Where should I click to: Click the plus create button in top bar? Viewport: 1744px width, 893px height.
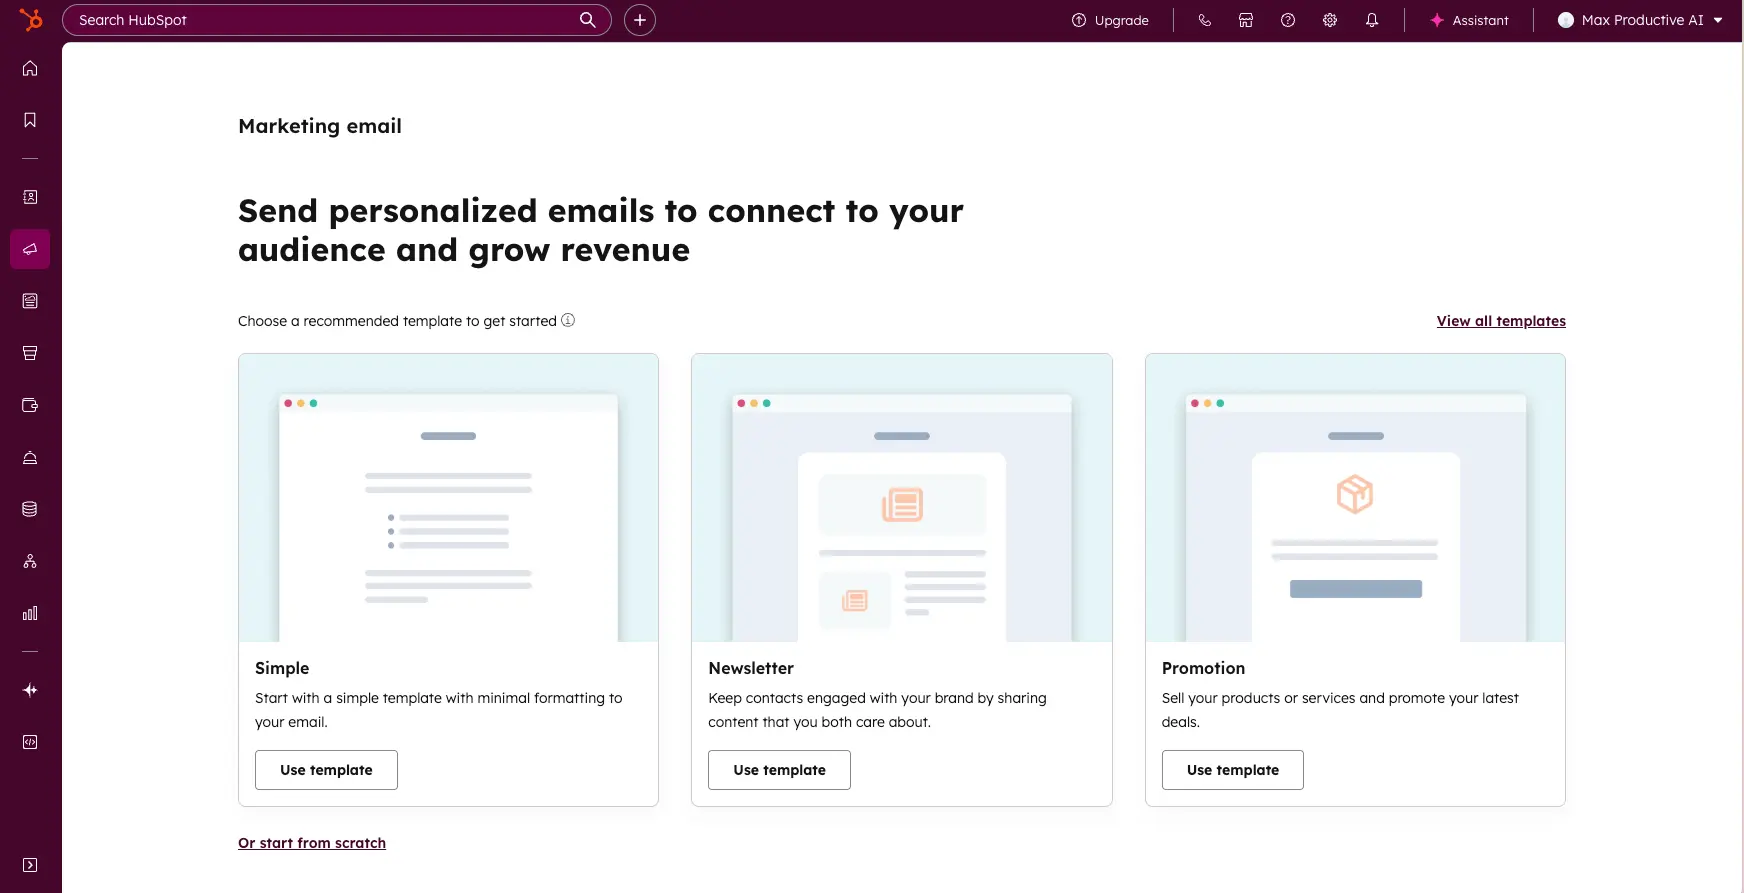coord(640,20)
